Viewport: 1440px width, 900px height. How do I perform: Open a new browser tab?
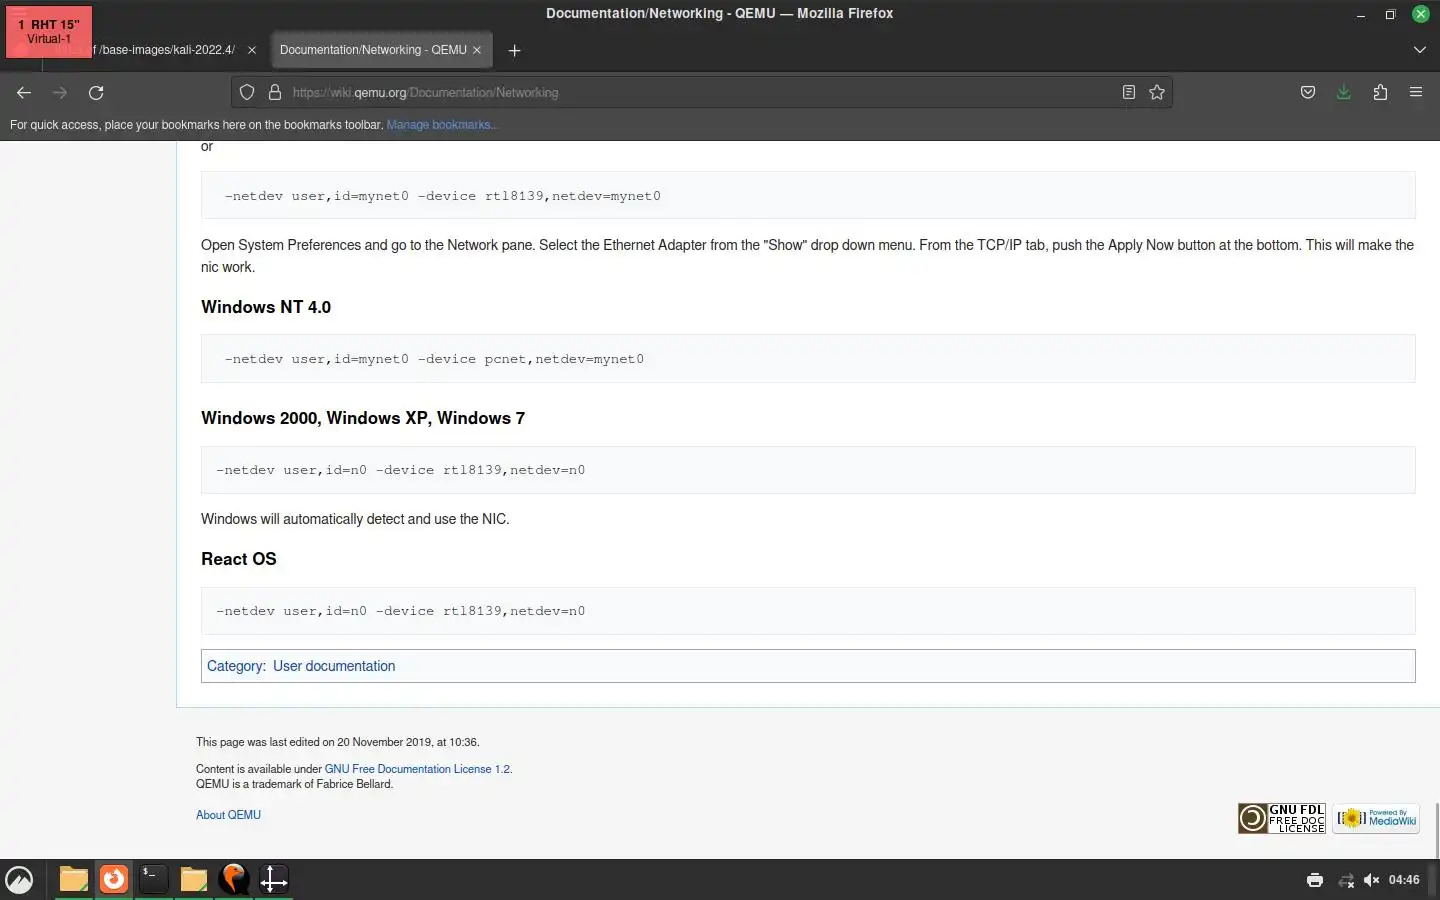tap(514, 50)
